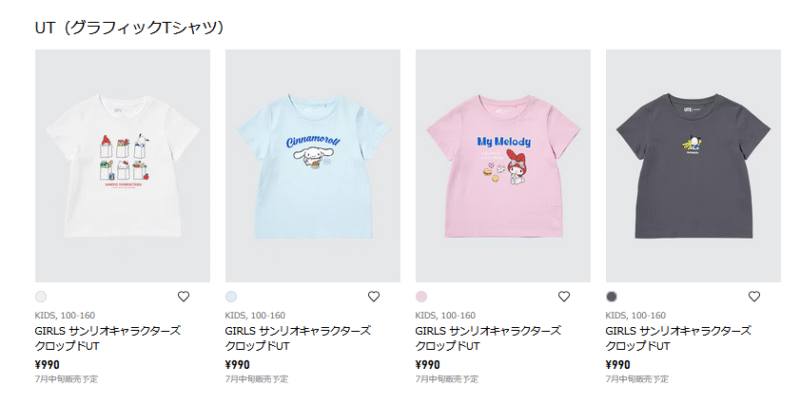This screenshot has width=800, height=405.
Task: Open the dark gray Pochacco T-shirt image
Action: (x=693, y=166)
